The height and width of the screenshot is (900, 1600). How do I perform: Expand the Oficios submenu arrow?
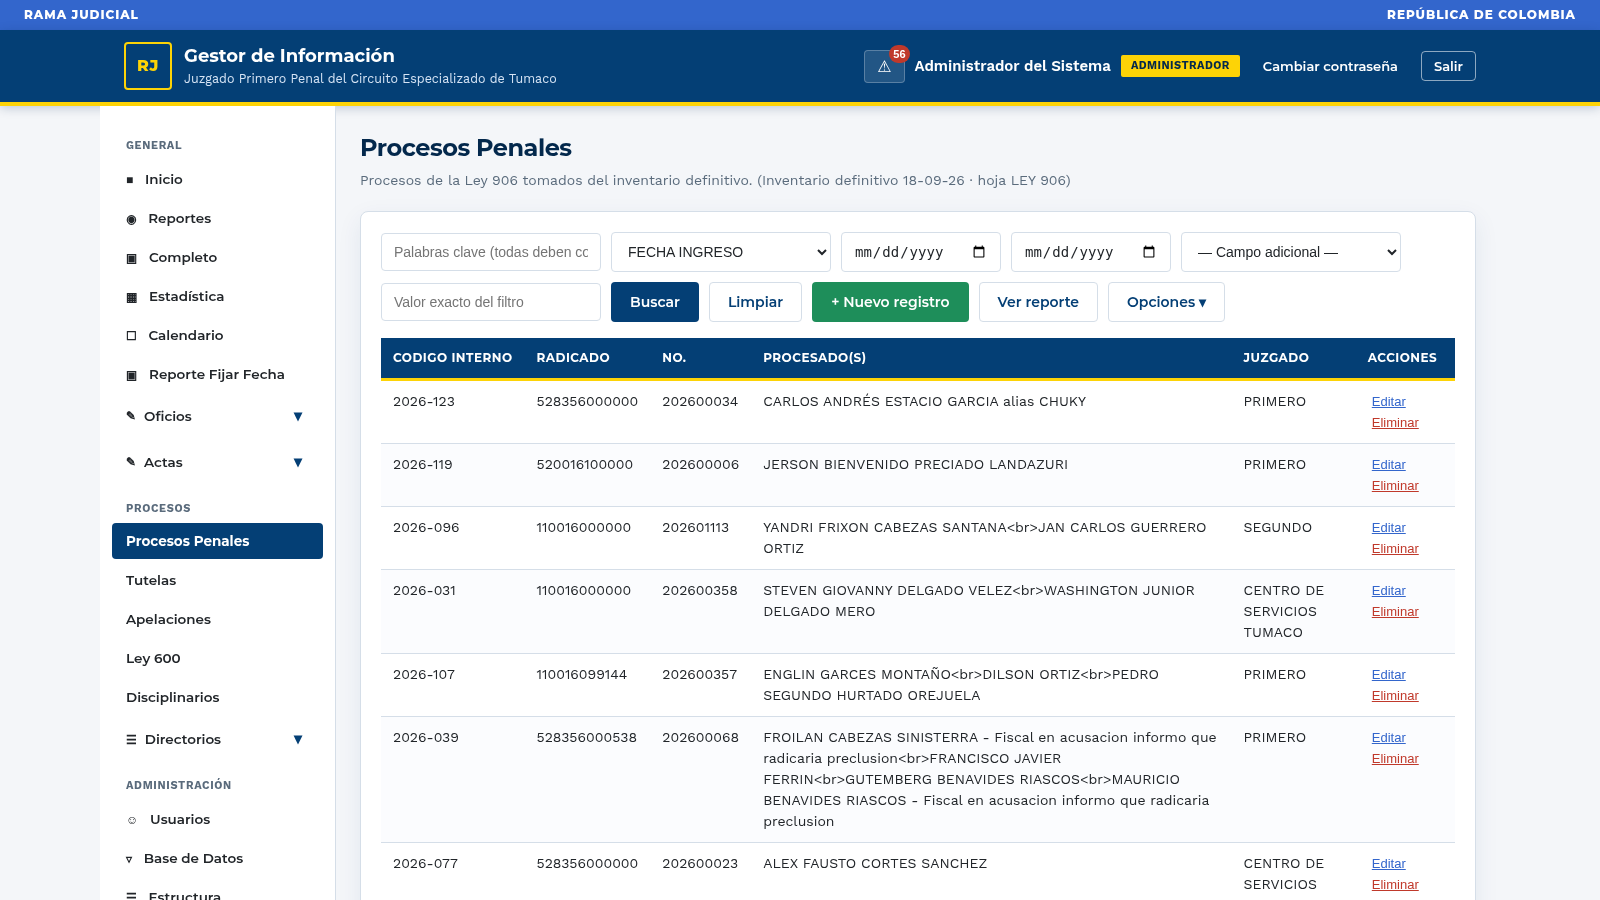click(298, 417)
